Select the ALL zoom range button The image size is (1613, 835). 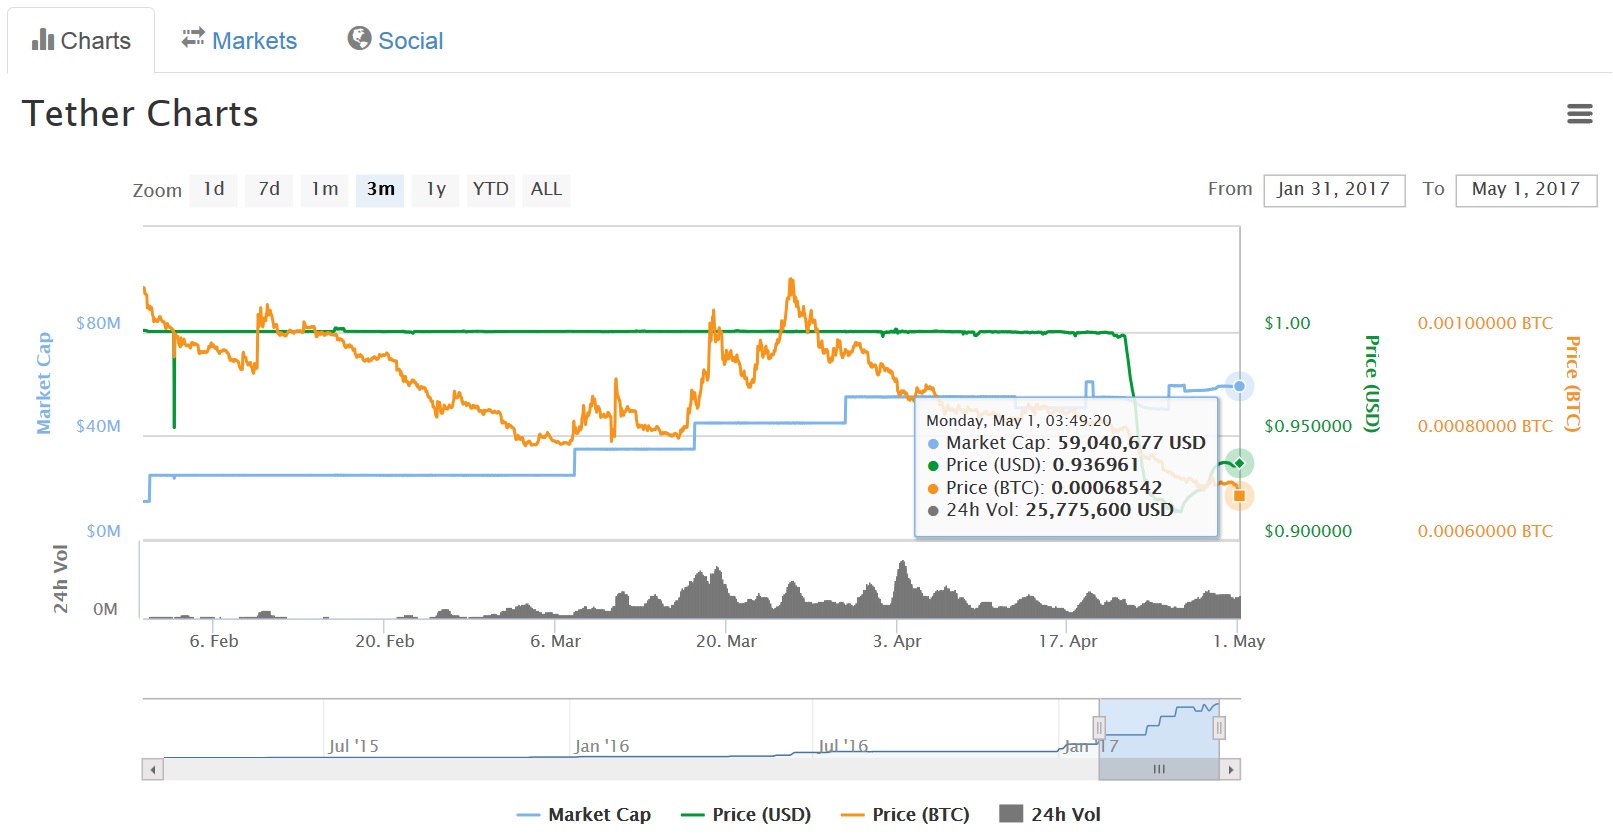[x=546, y=189]
